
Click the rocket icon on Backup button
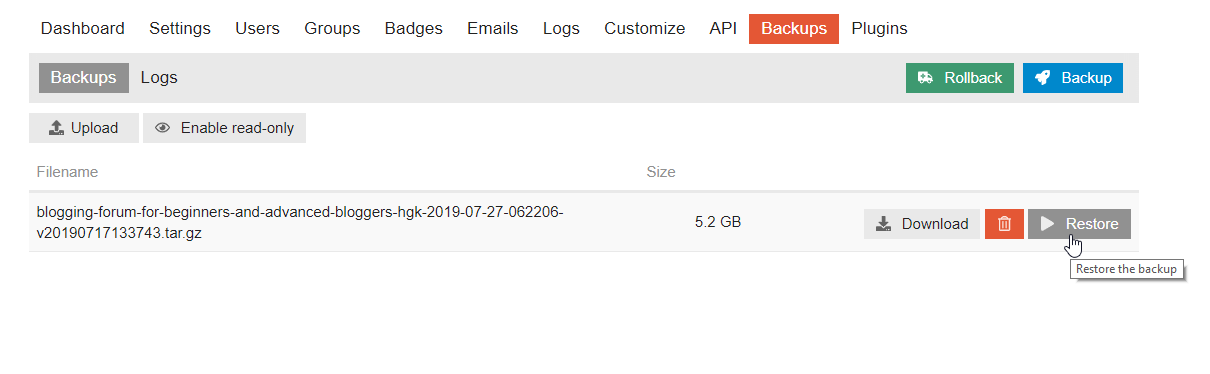1043,78
